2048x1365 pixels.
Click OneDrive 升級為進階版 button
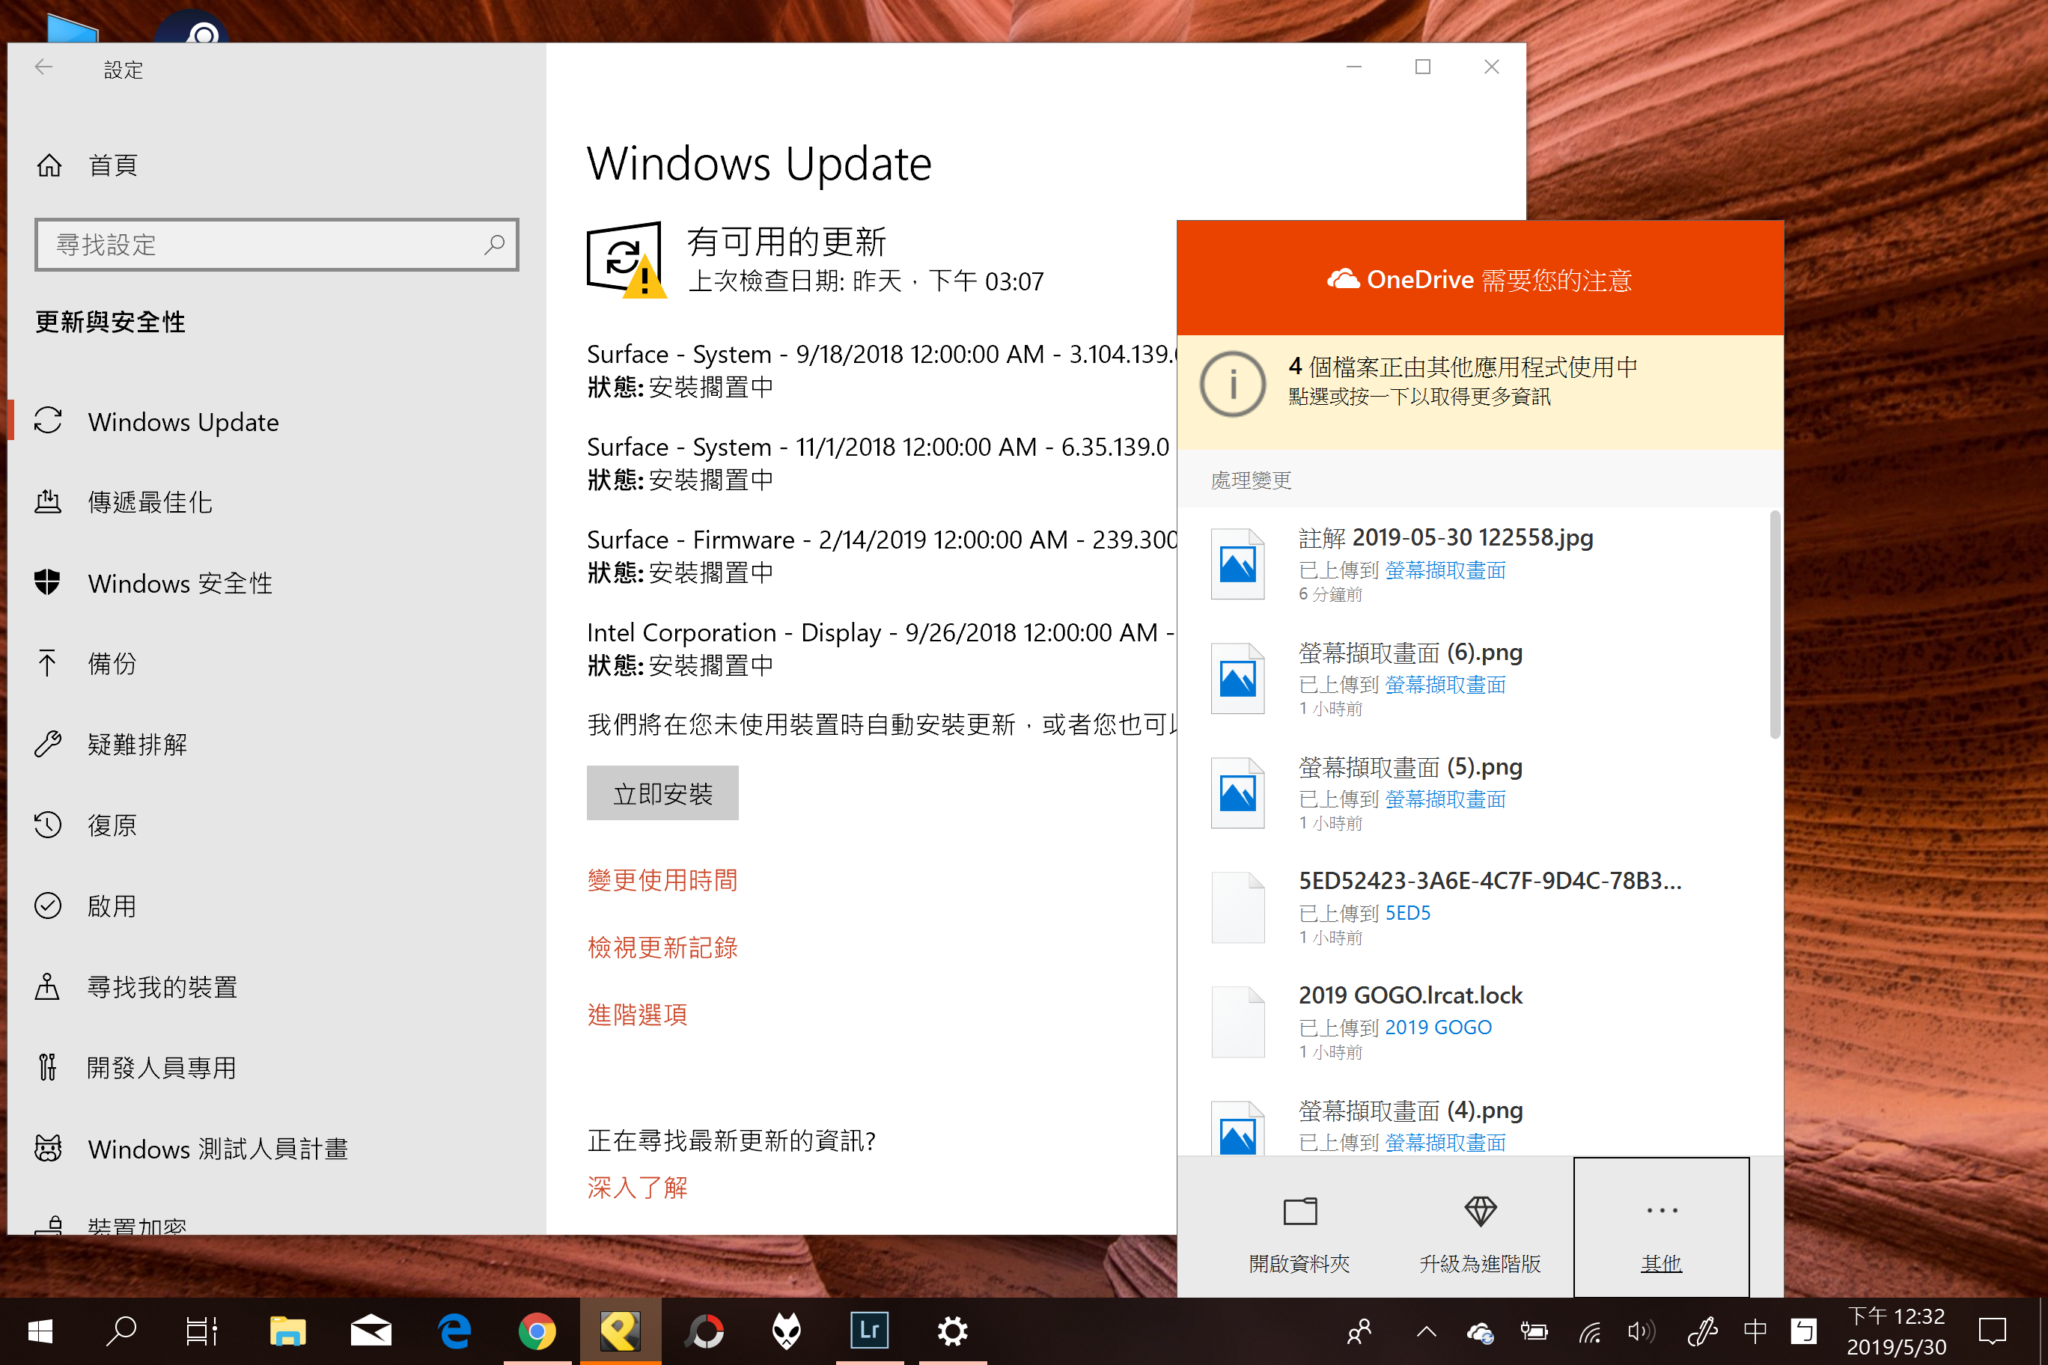(x=1480, y=1232)
